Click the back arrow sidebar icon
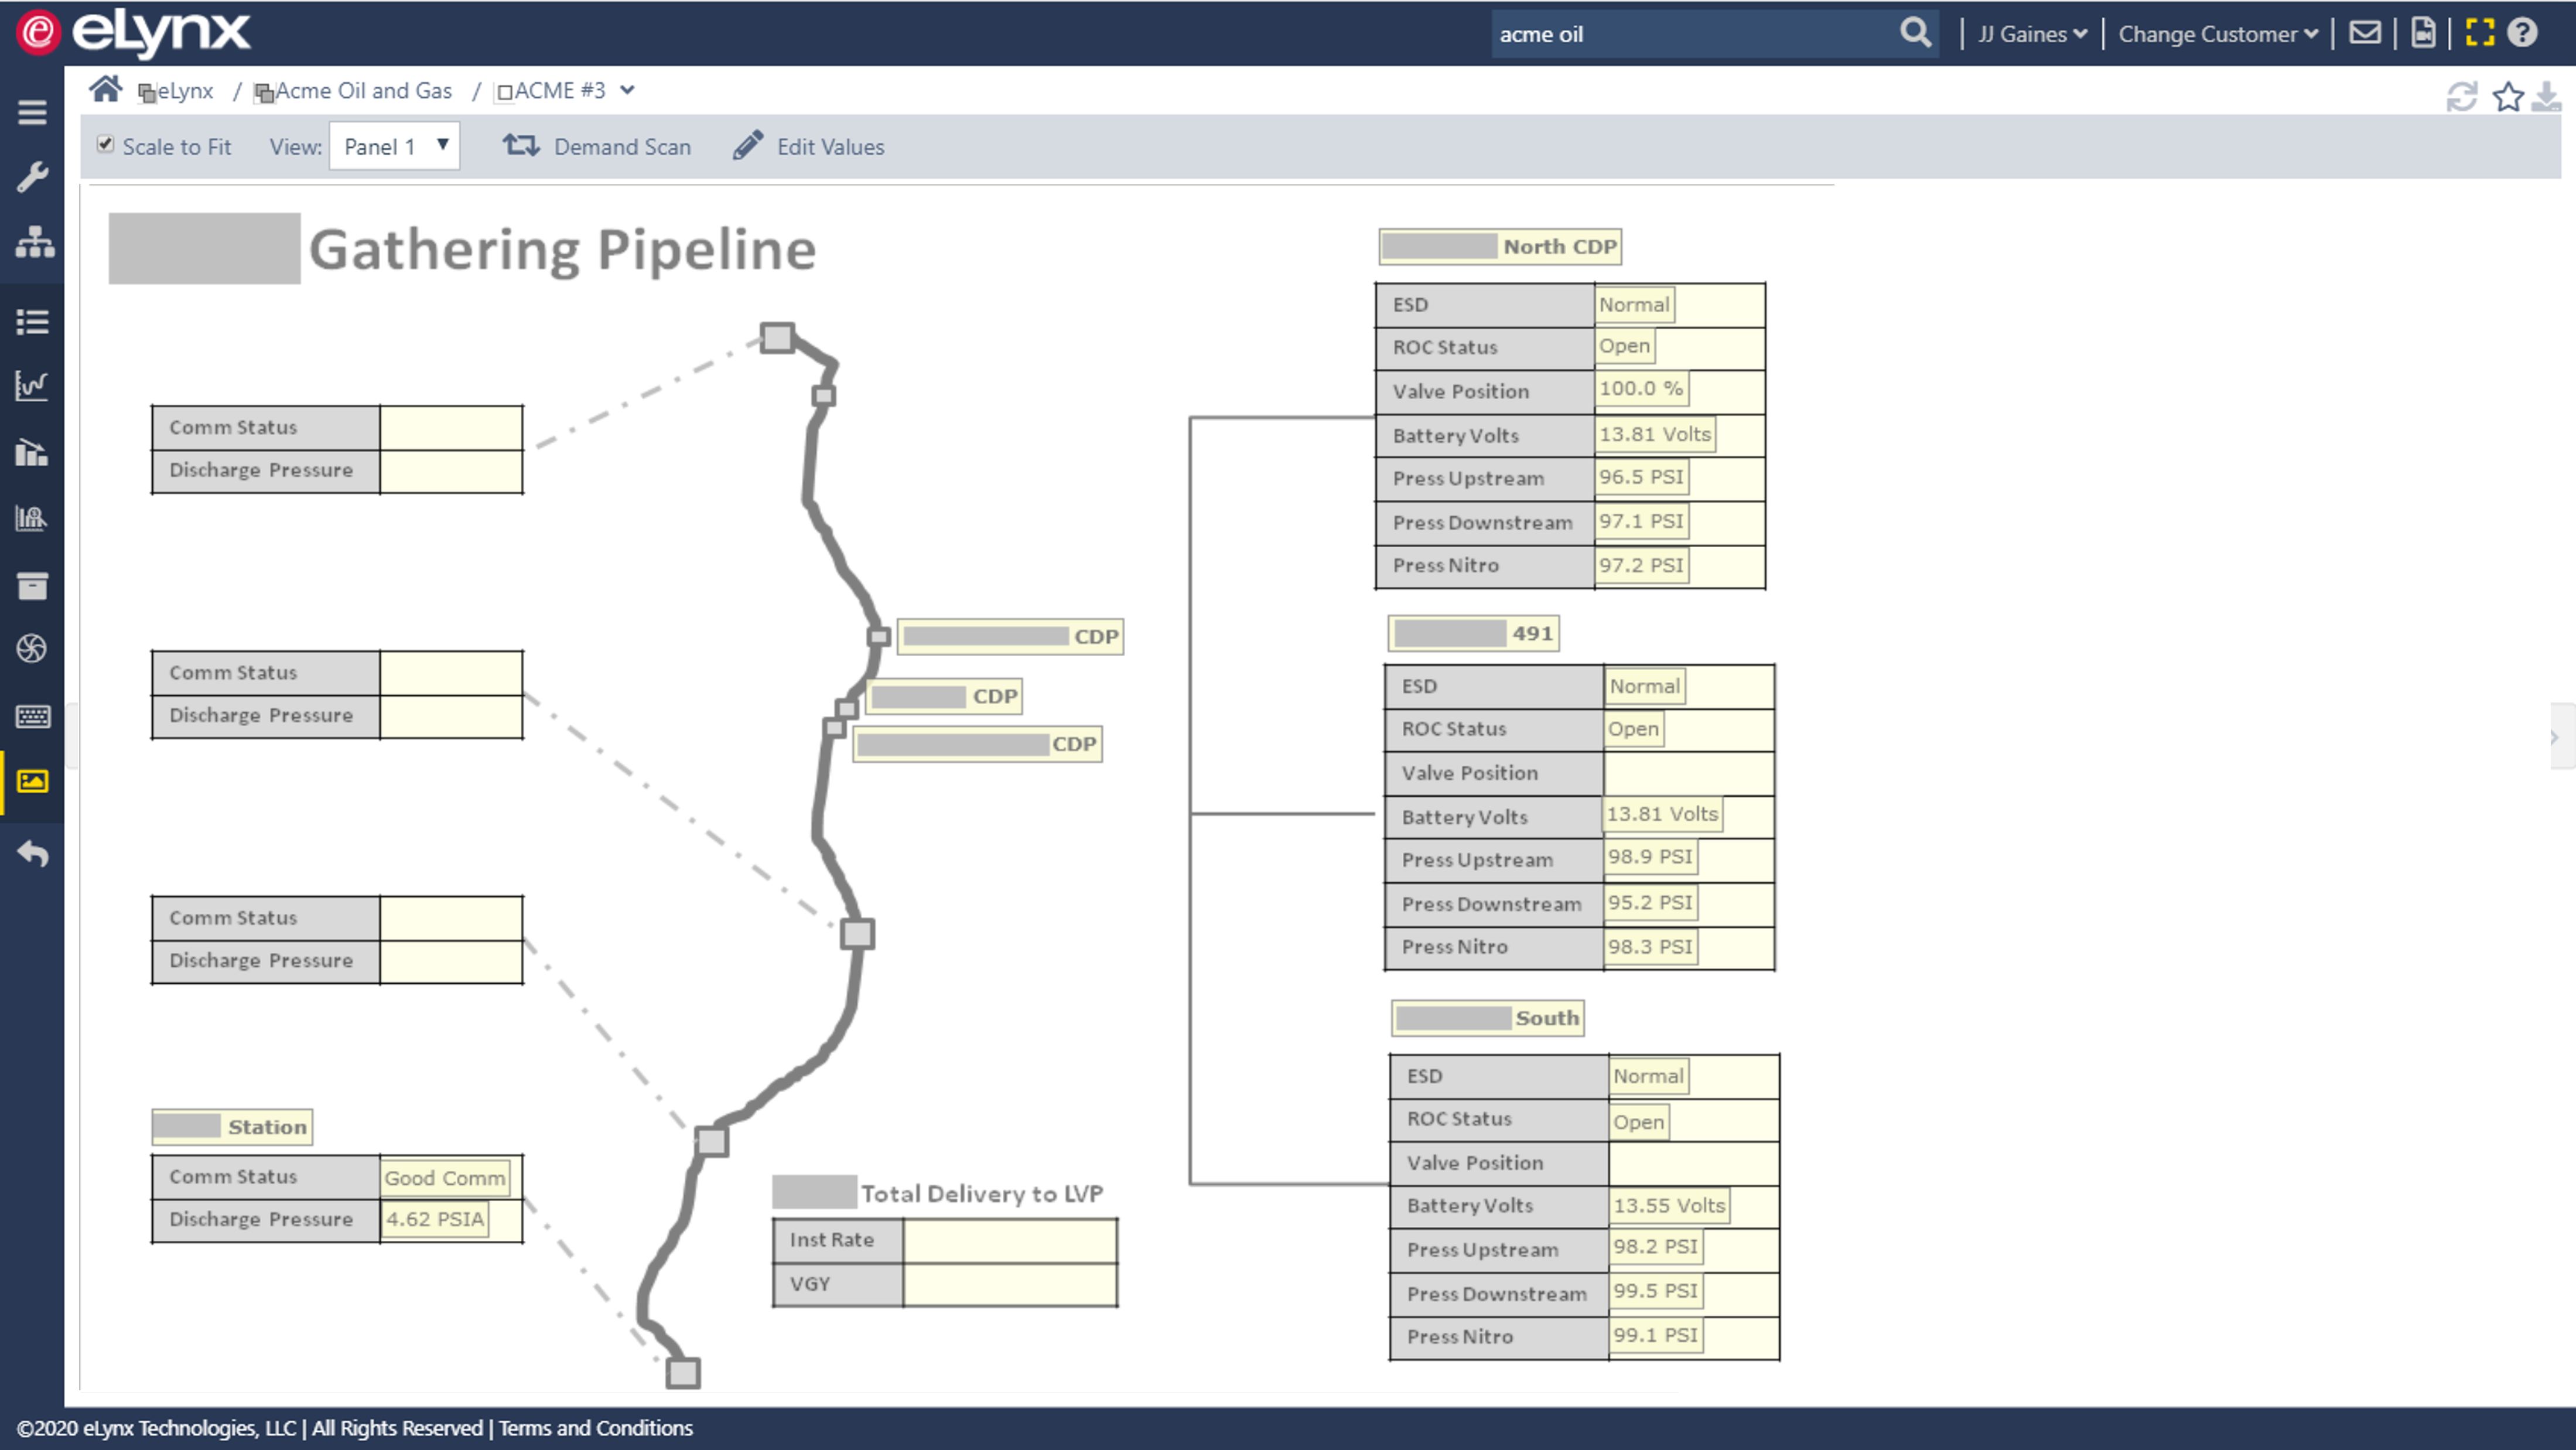 32,853
